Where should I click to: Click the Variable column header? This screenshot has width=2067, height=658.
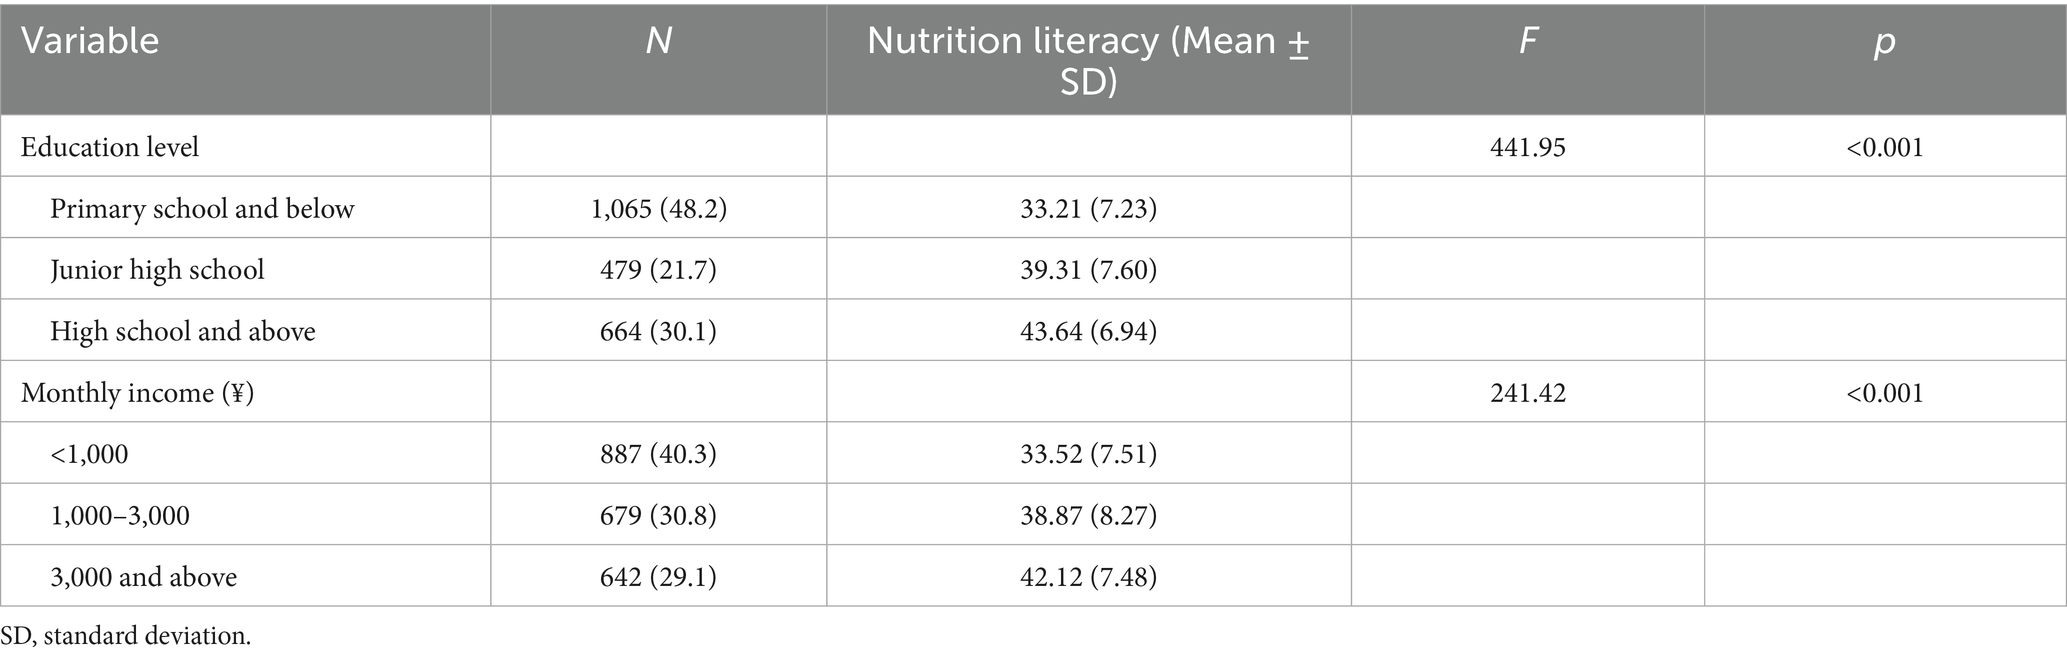pyautogui.click(x=90, y=42)
